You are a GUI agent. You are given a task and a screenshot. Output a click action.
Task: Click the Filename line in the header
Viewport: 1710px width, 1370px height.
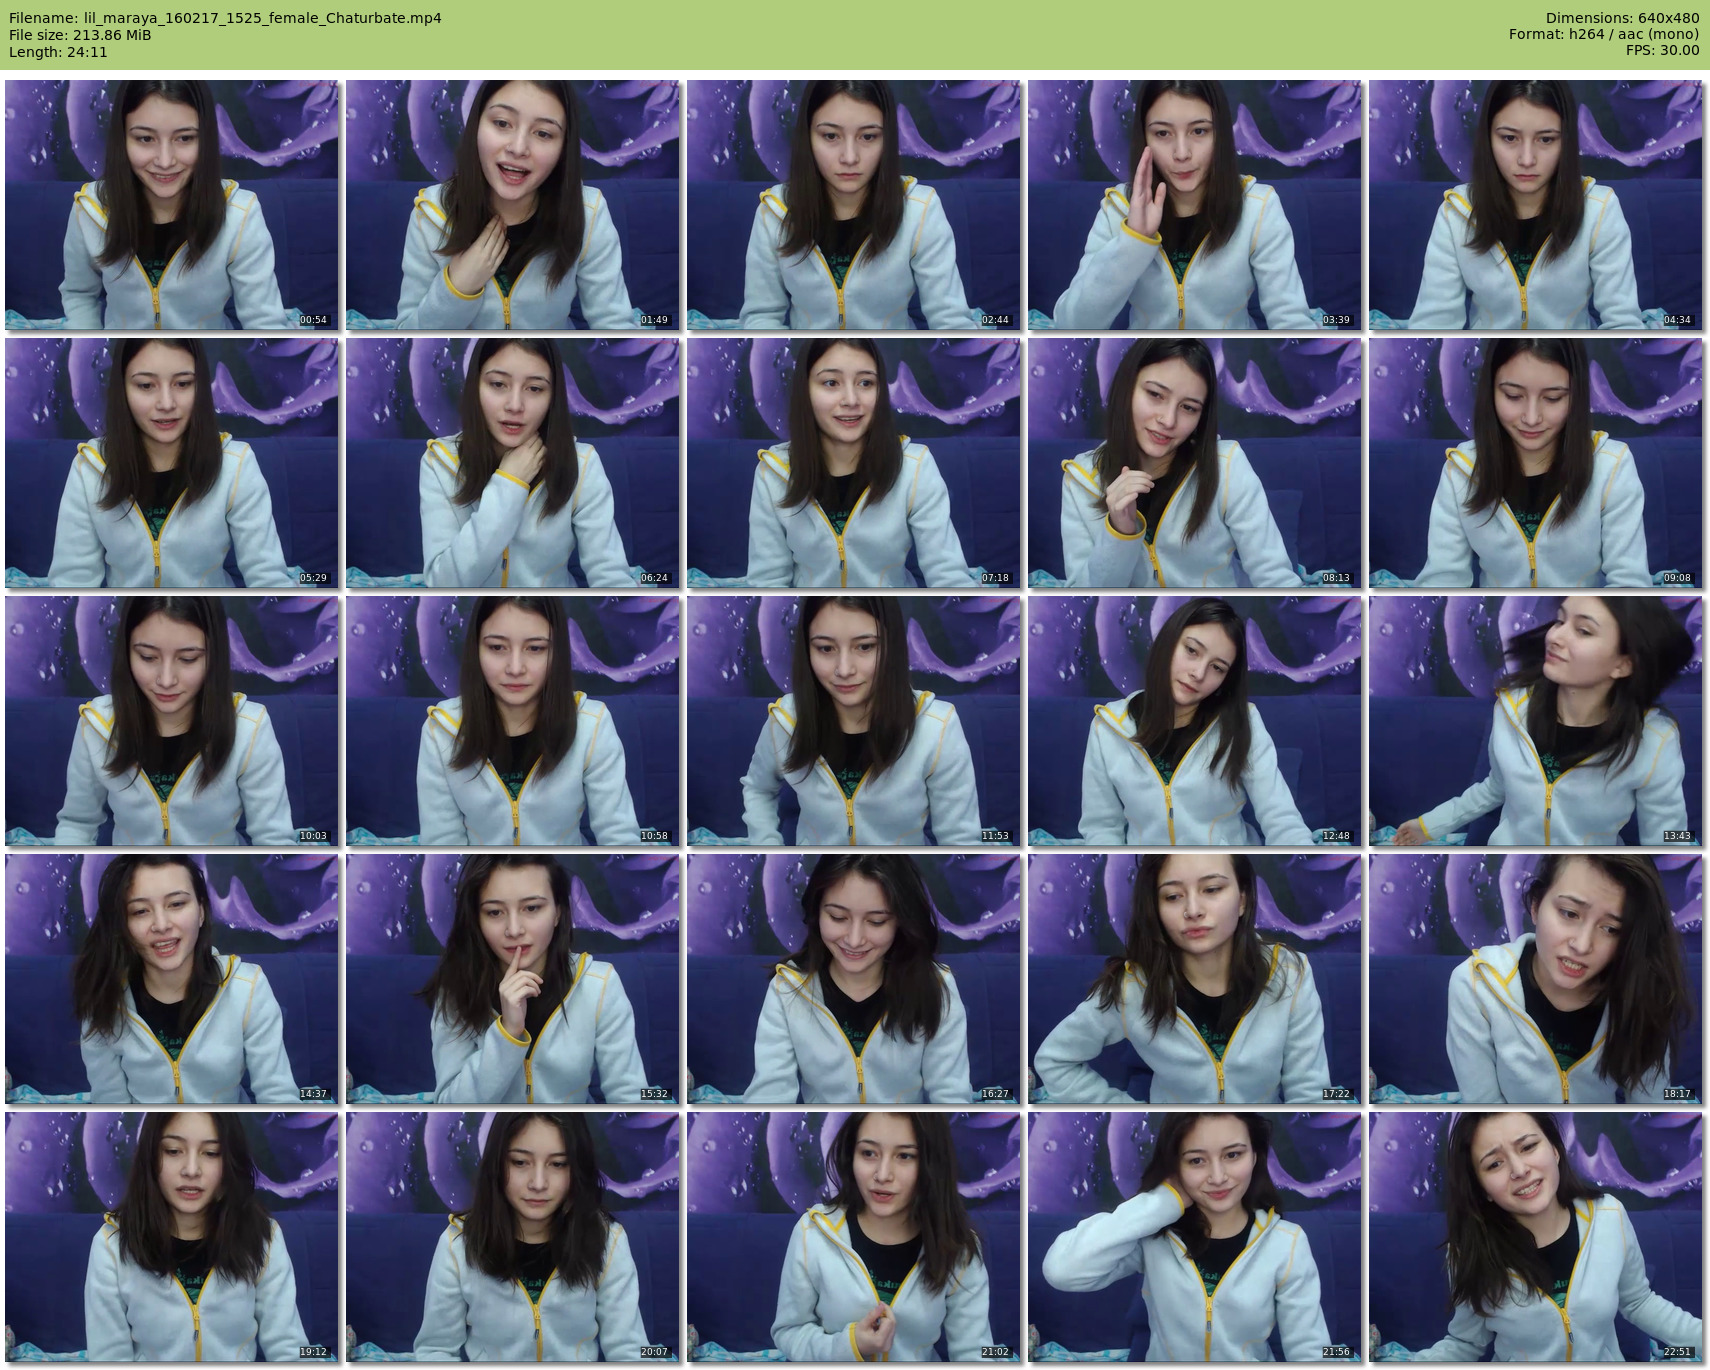(x=225, y=18)
